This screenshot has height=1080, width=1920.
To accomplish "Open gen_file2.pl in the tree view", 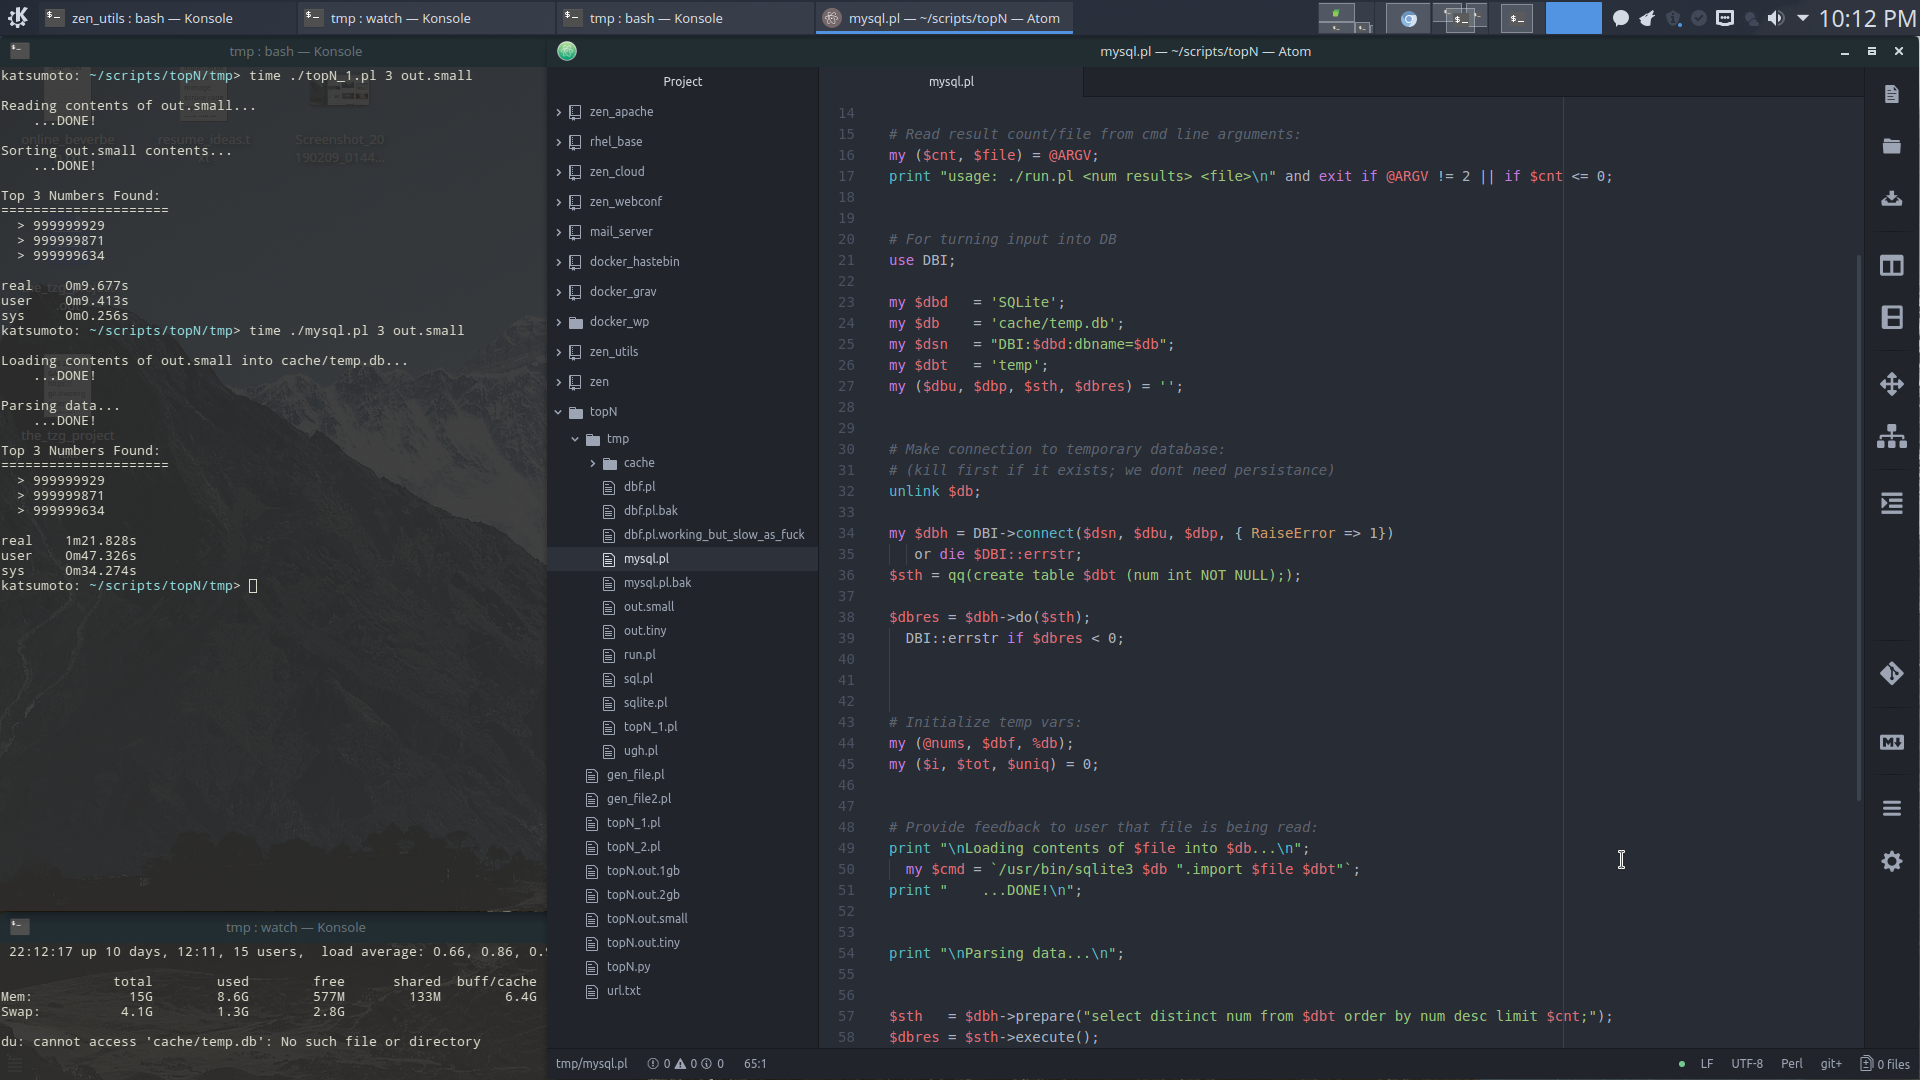I will pyautogui.click(x=638, y=799).
